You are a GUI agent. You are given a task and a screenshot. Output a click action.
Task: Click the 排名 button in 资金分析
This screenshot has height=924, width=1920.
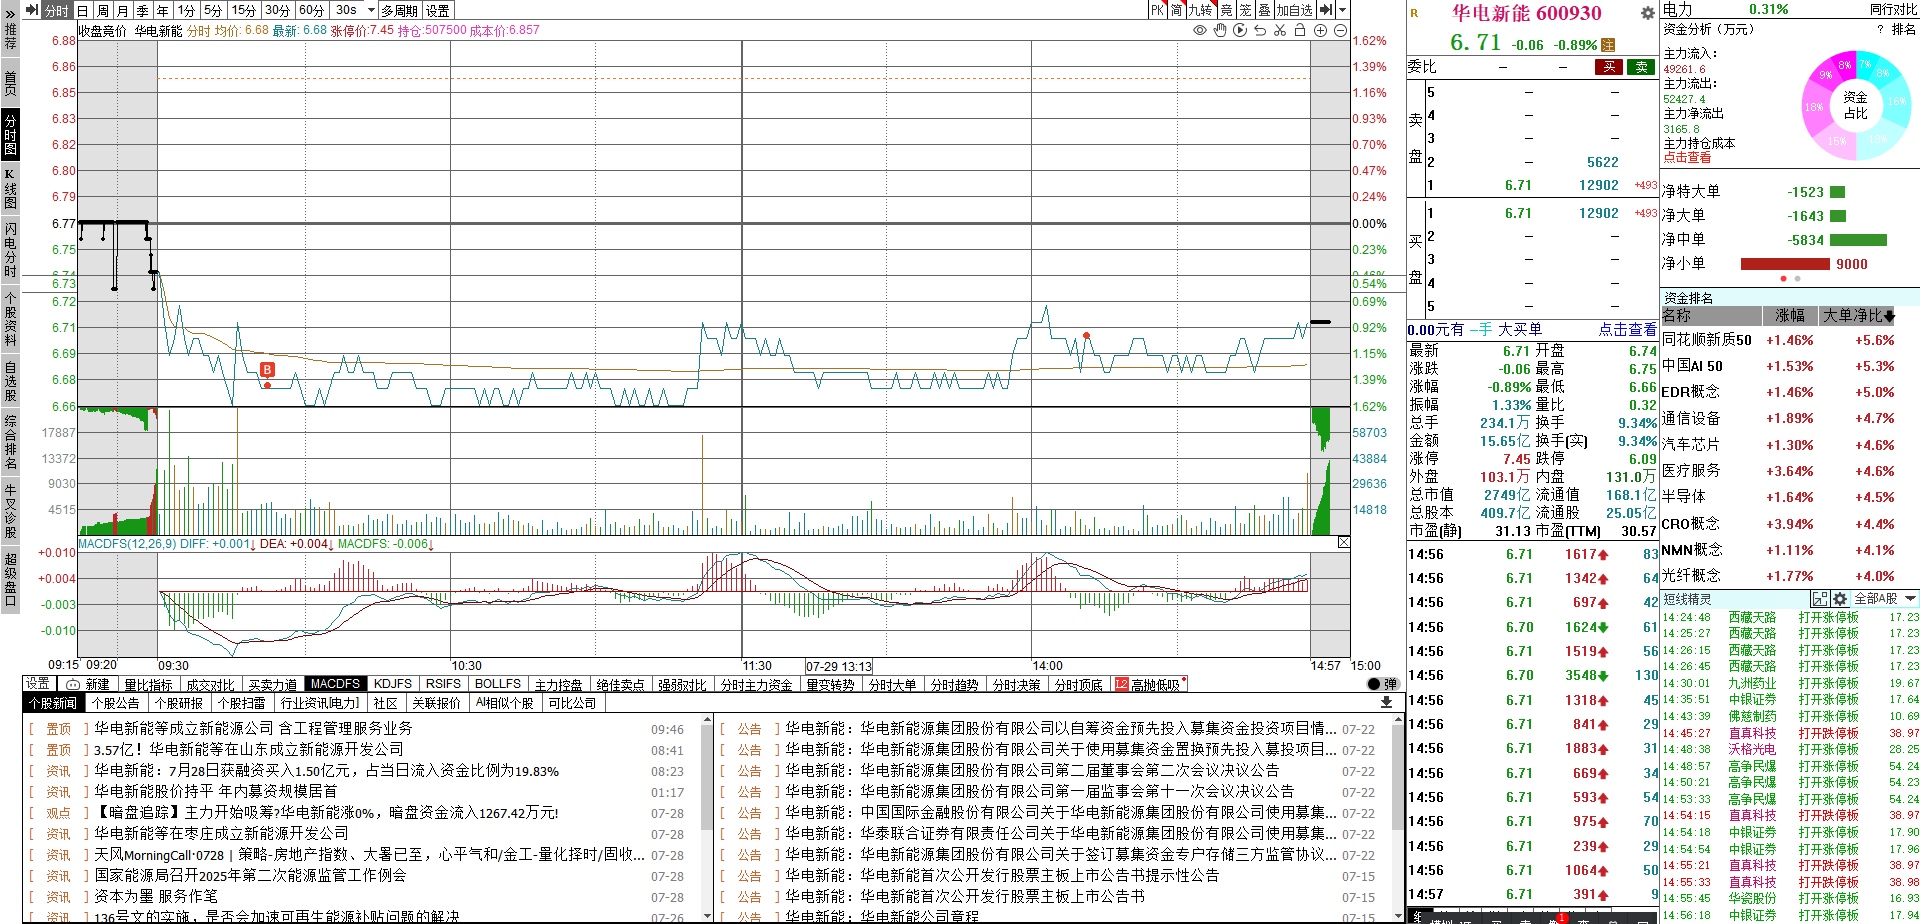click(1903, 30)
